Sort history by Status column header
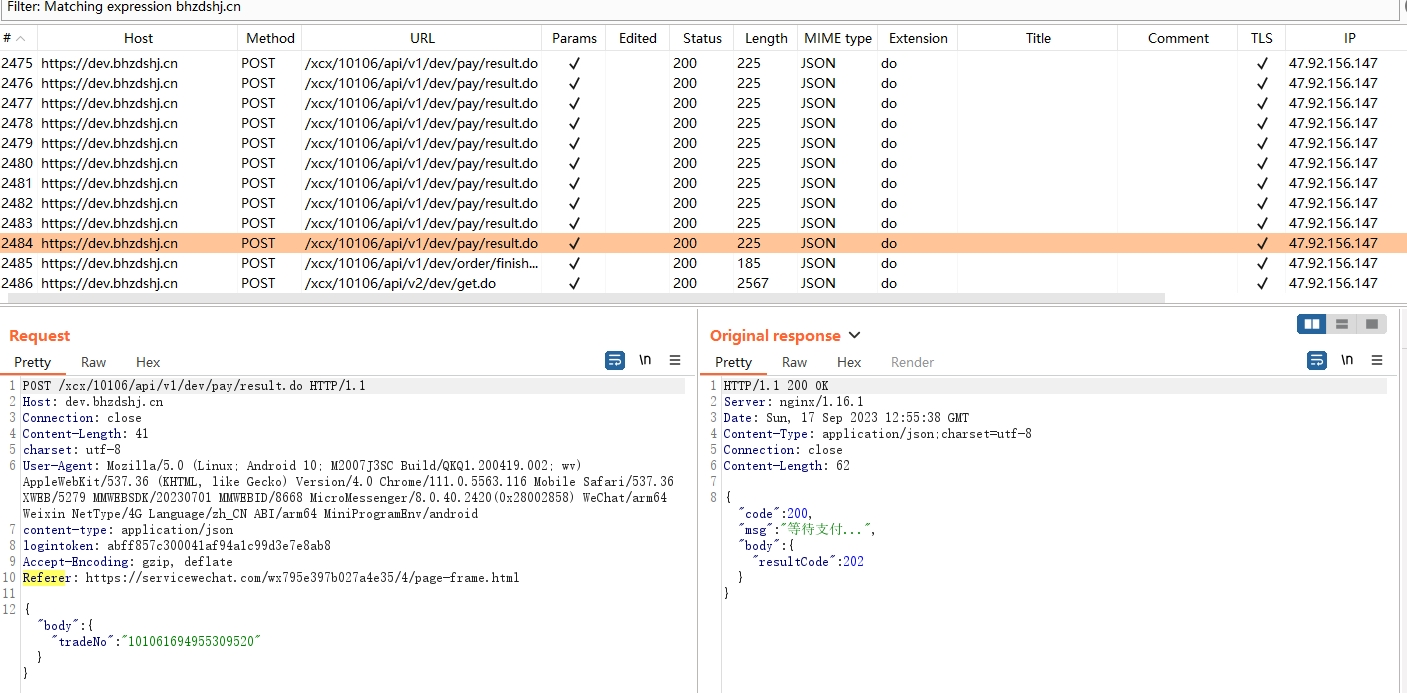Image resolution: width=1407 pixels, height=693 pixels. point(702,38)
